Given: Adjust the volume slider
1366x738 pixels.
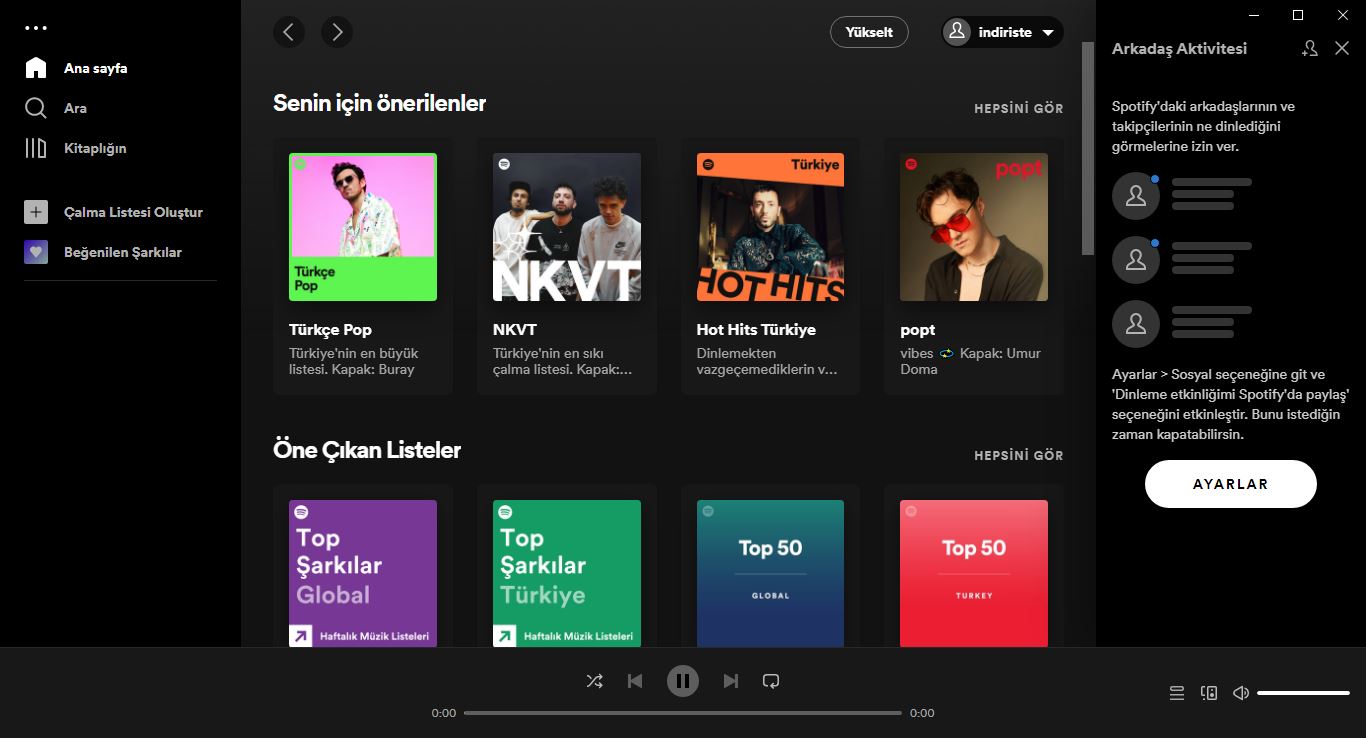Looking at the screenshot, I should click(x=1304, y=692).
